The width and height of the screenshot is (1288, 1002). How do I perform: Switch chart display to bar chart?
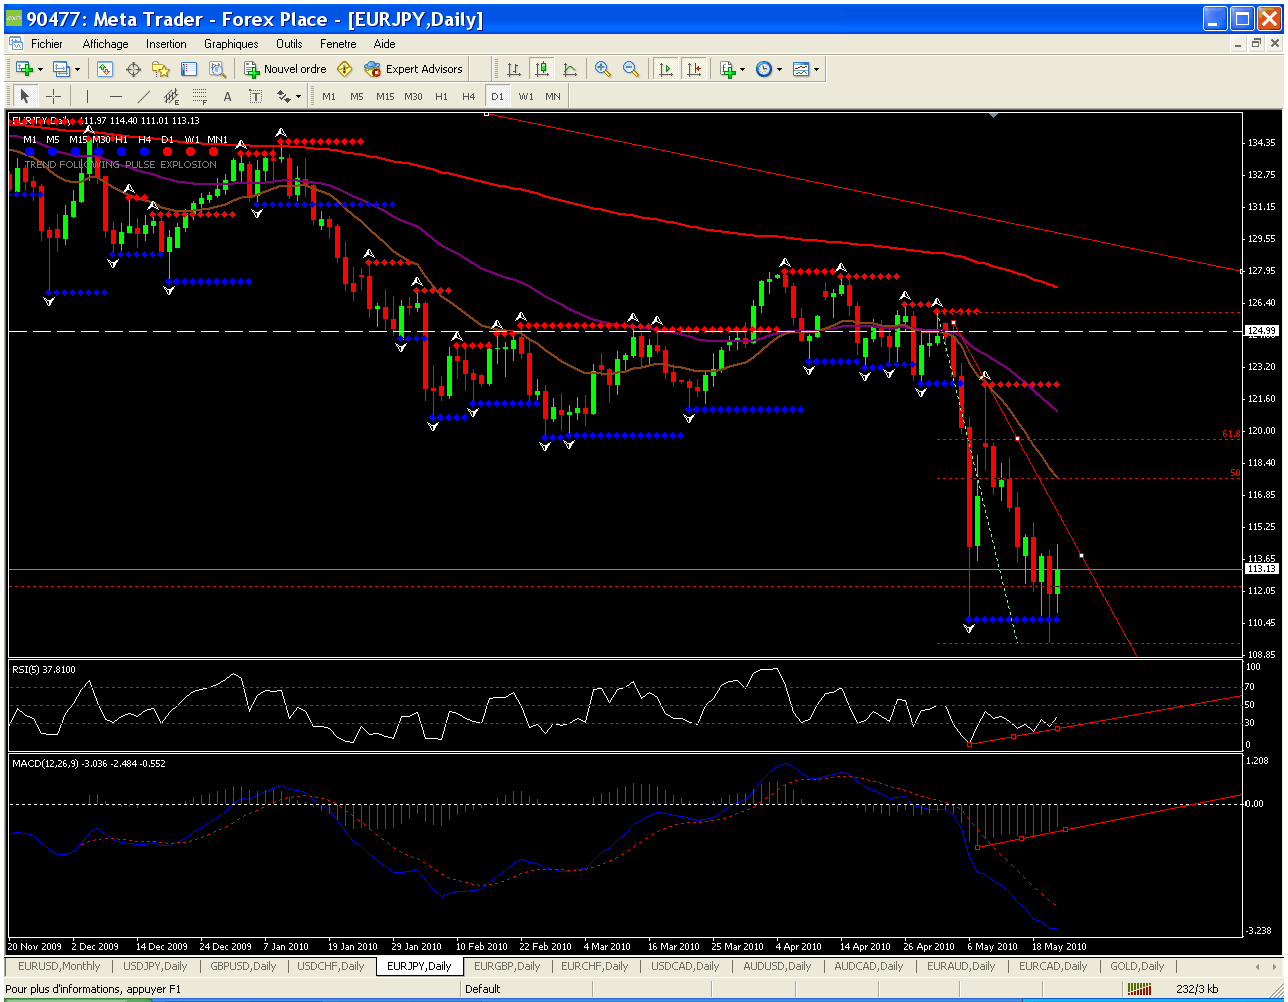pyautogui.click(x=513, y=69)
